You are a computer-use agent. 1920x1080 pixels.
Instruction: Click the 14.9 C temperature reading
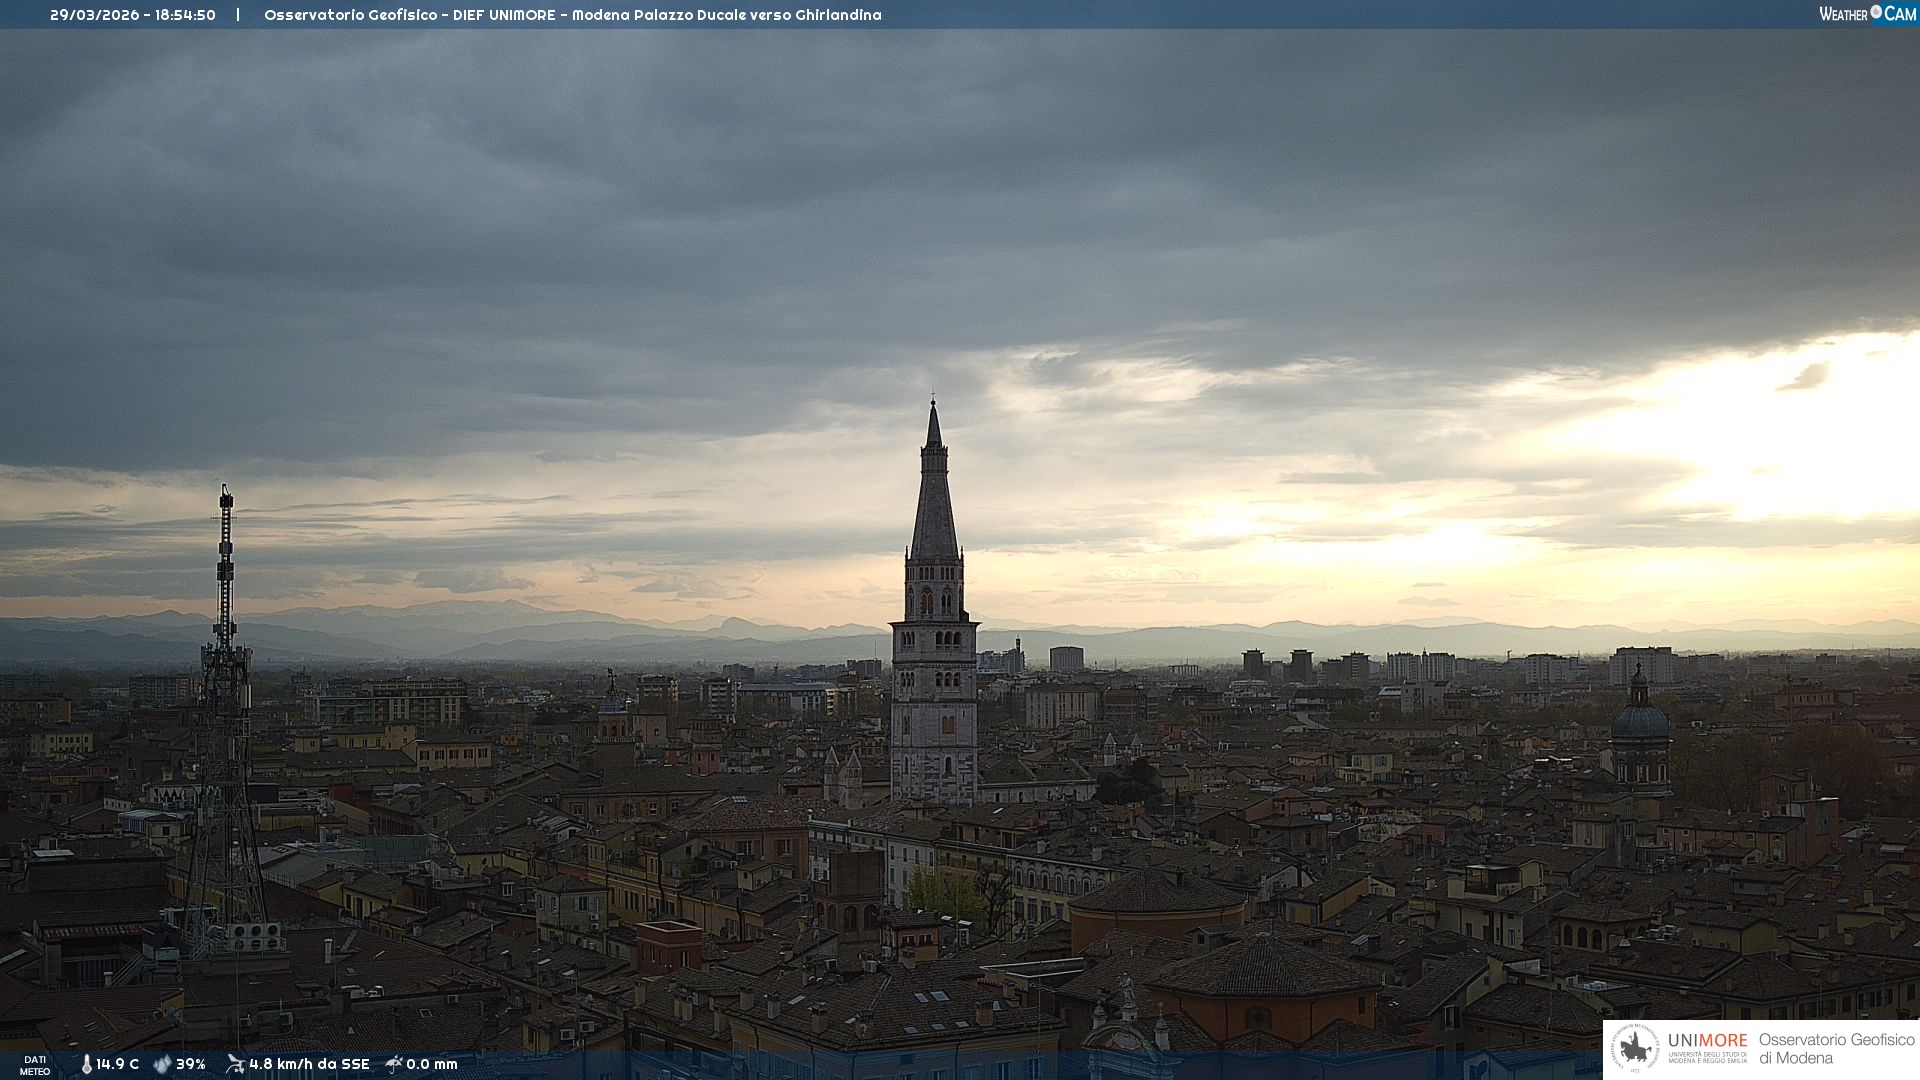pos(117,1064)
